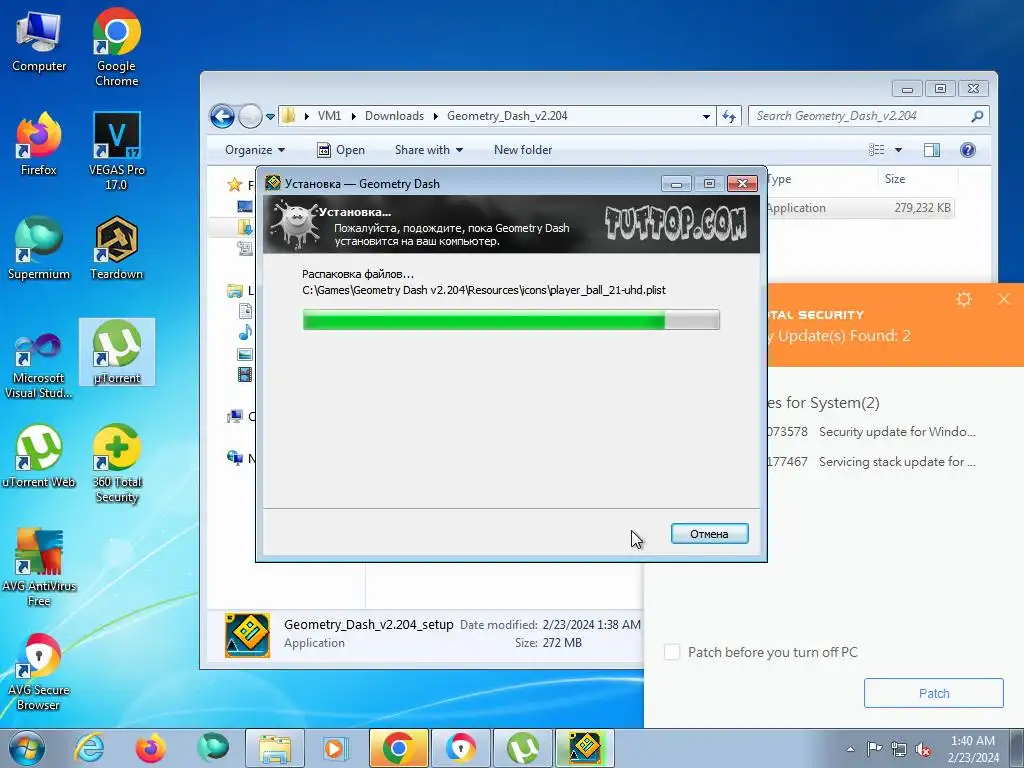
Task: Minimize the Geometry Dash installer window
Action: point(676,184)
